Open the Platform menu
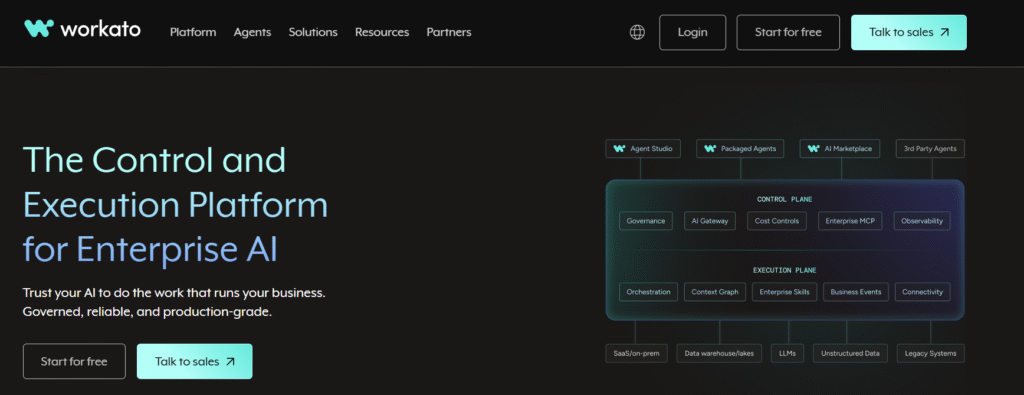The width and height of the screenshot is (1024, 395). pos(193,32)
